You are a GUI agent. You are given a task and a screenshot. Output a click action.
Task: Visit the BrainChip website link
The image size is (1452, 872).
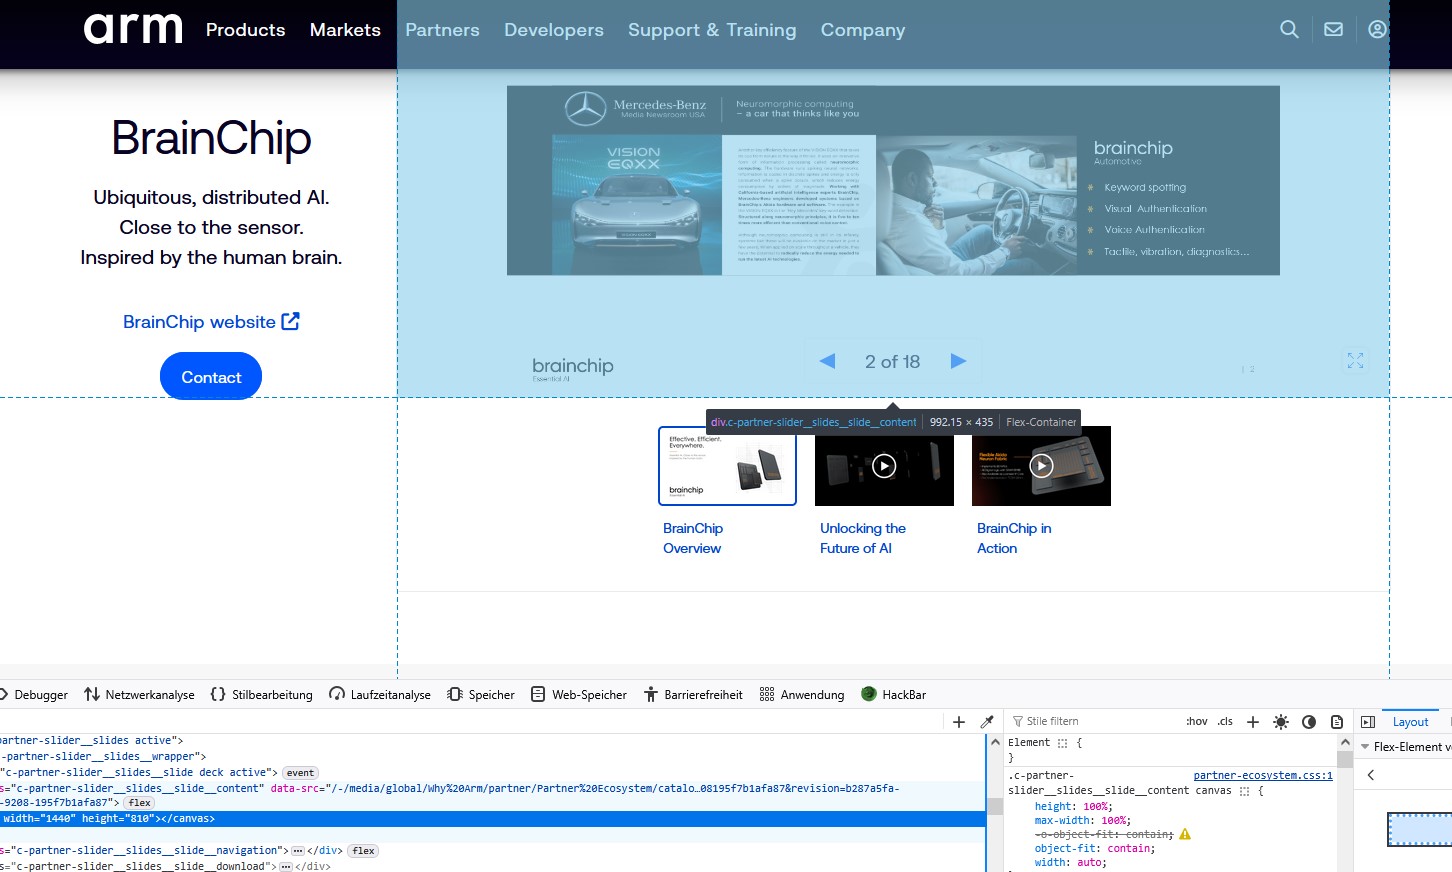click(x=211, y=322)
